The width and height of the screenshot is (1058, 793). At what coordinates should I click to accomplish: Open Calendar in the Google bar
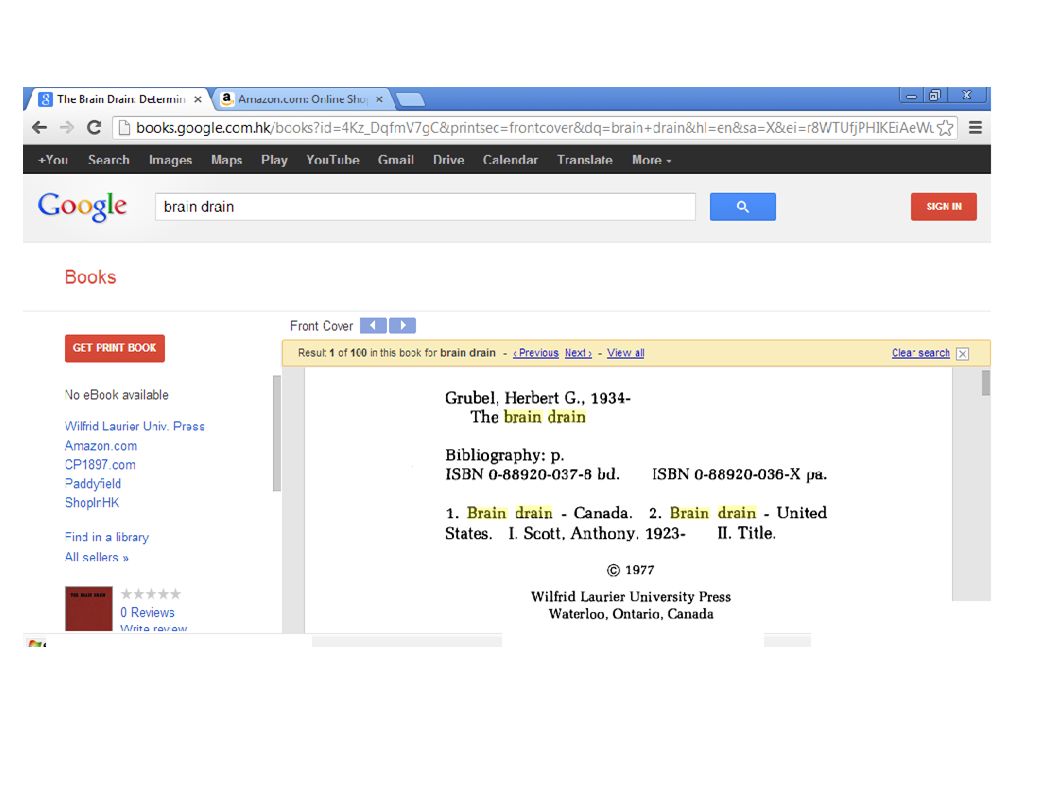(510, 160)
